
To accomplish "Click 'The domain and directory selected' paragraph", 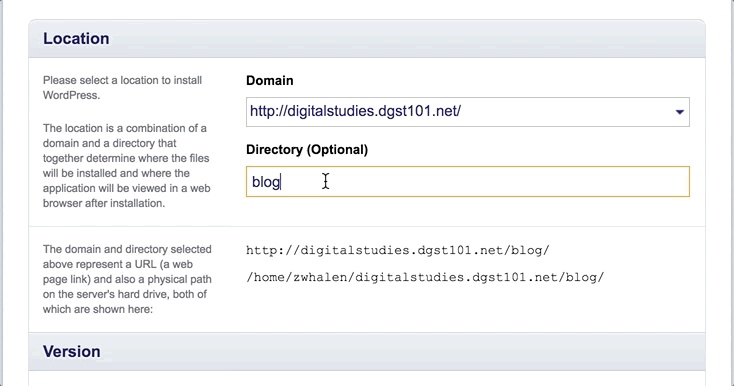I will 127,279.
